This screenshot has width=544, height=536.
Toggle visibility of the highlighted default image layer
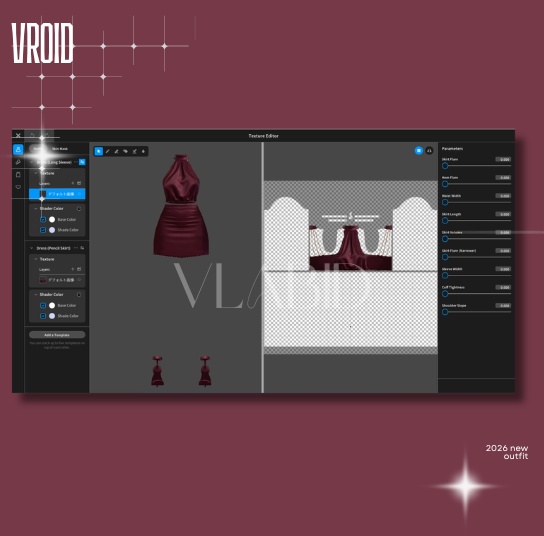pos(80,194)
